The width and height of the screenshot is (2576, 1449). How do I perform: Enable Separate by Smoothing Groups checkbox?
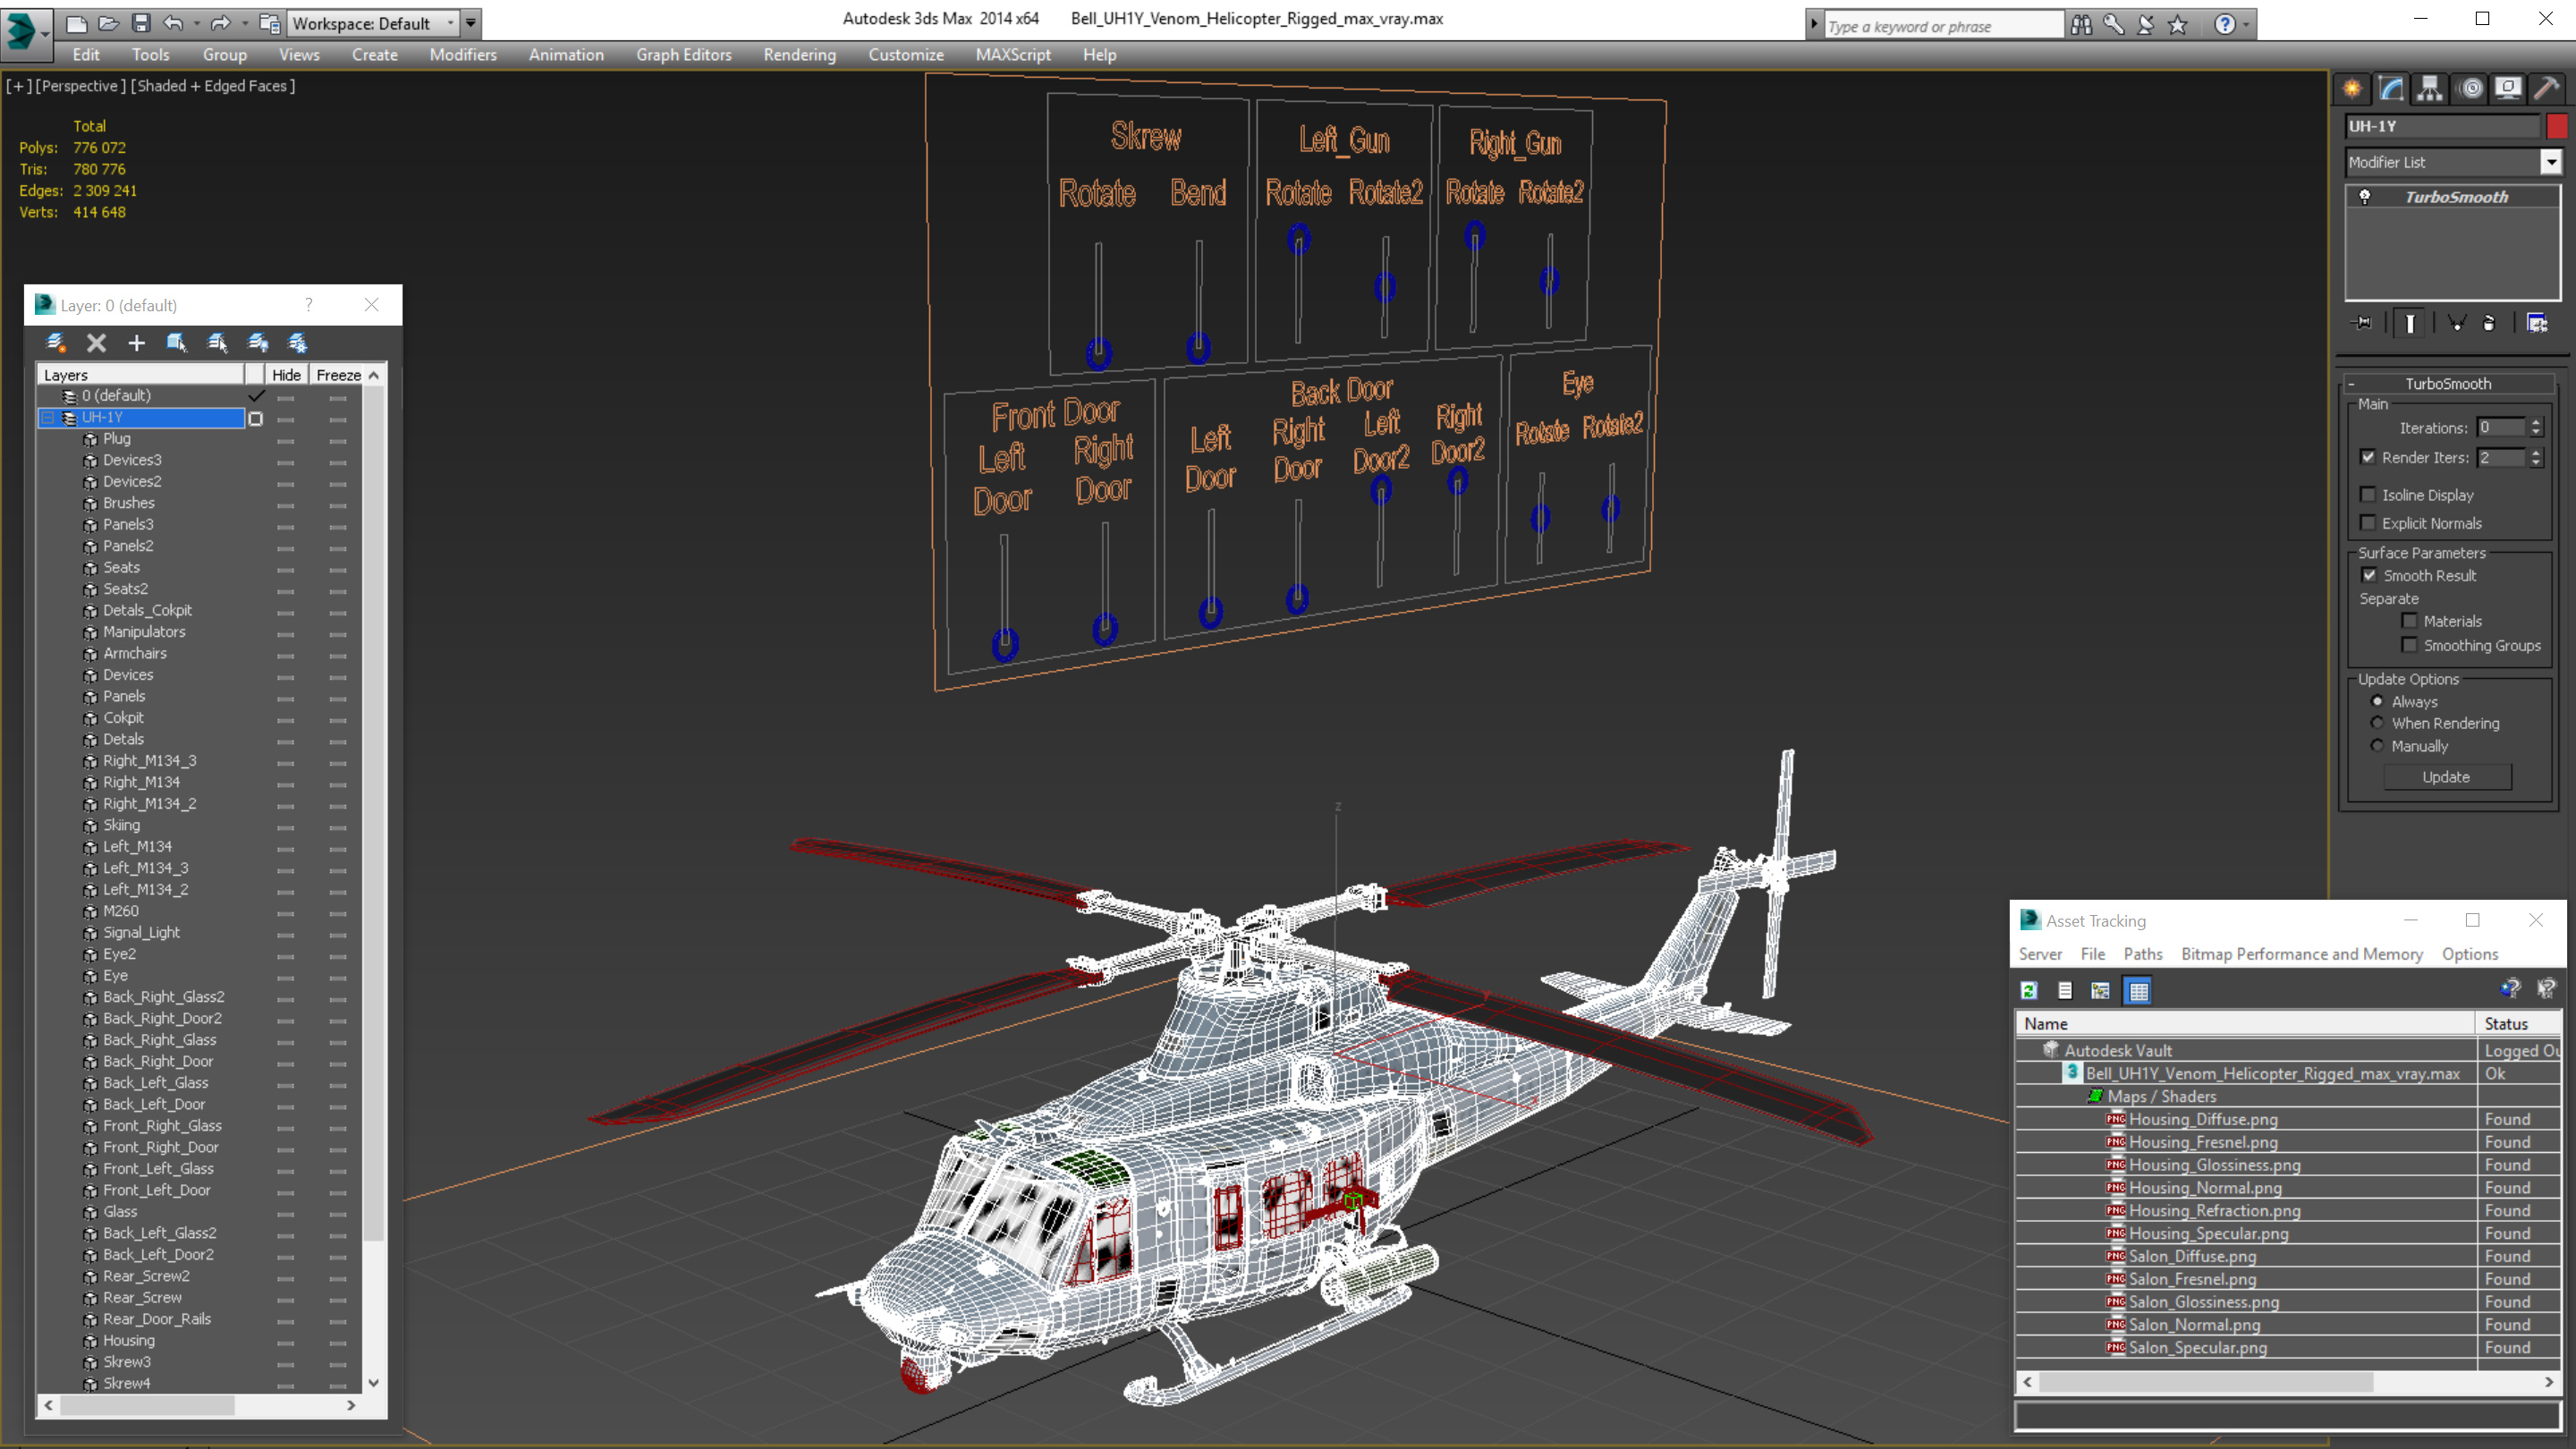pyautogui.click(x=2410, y=645)
